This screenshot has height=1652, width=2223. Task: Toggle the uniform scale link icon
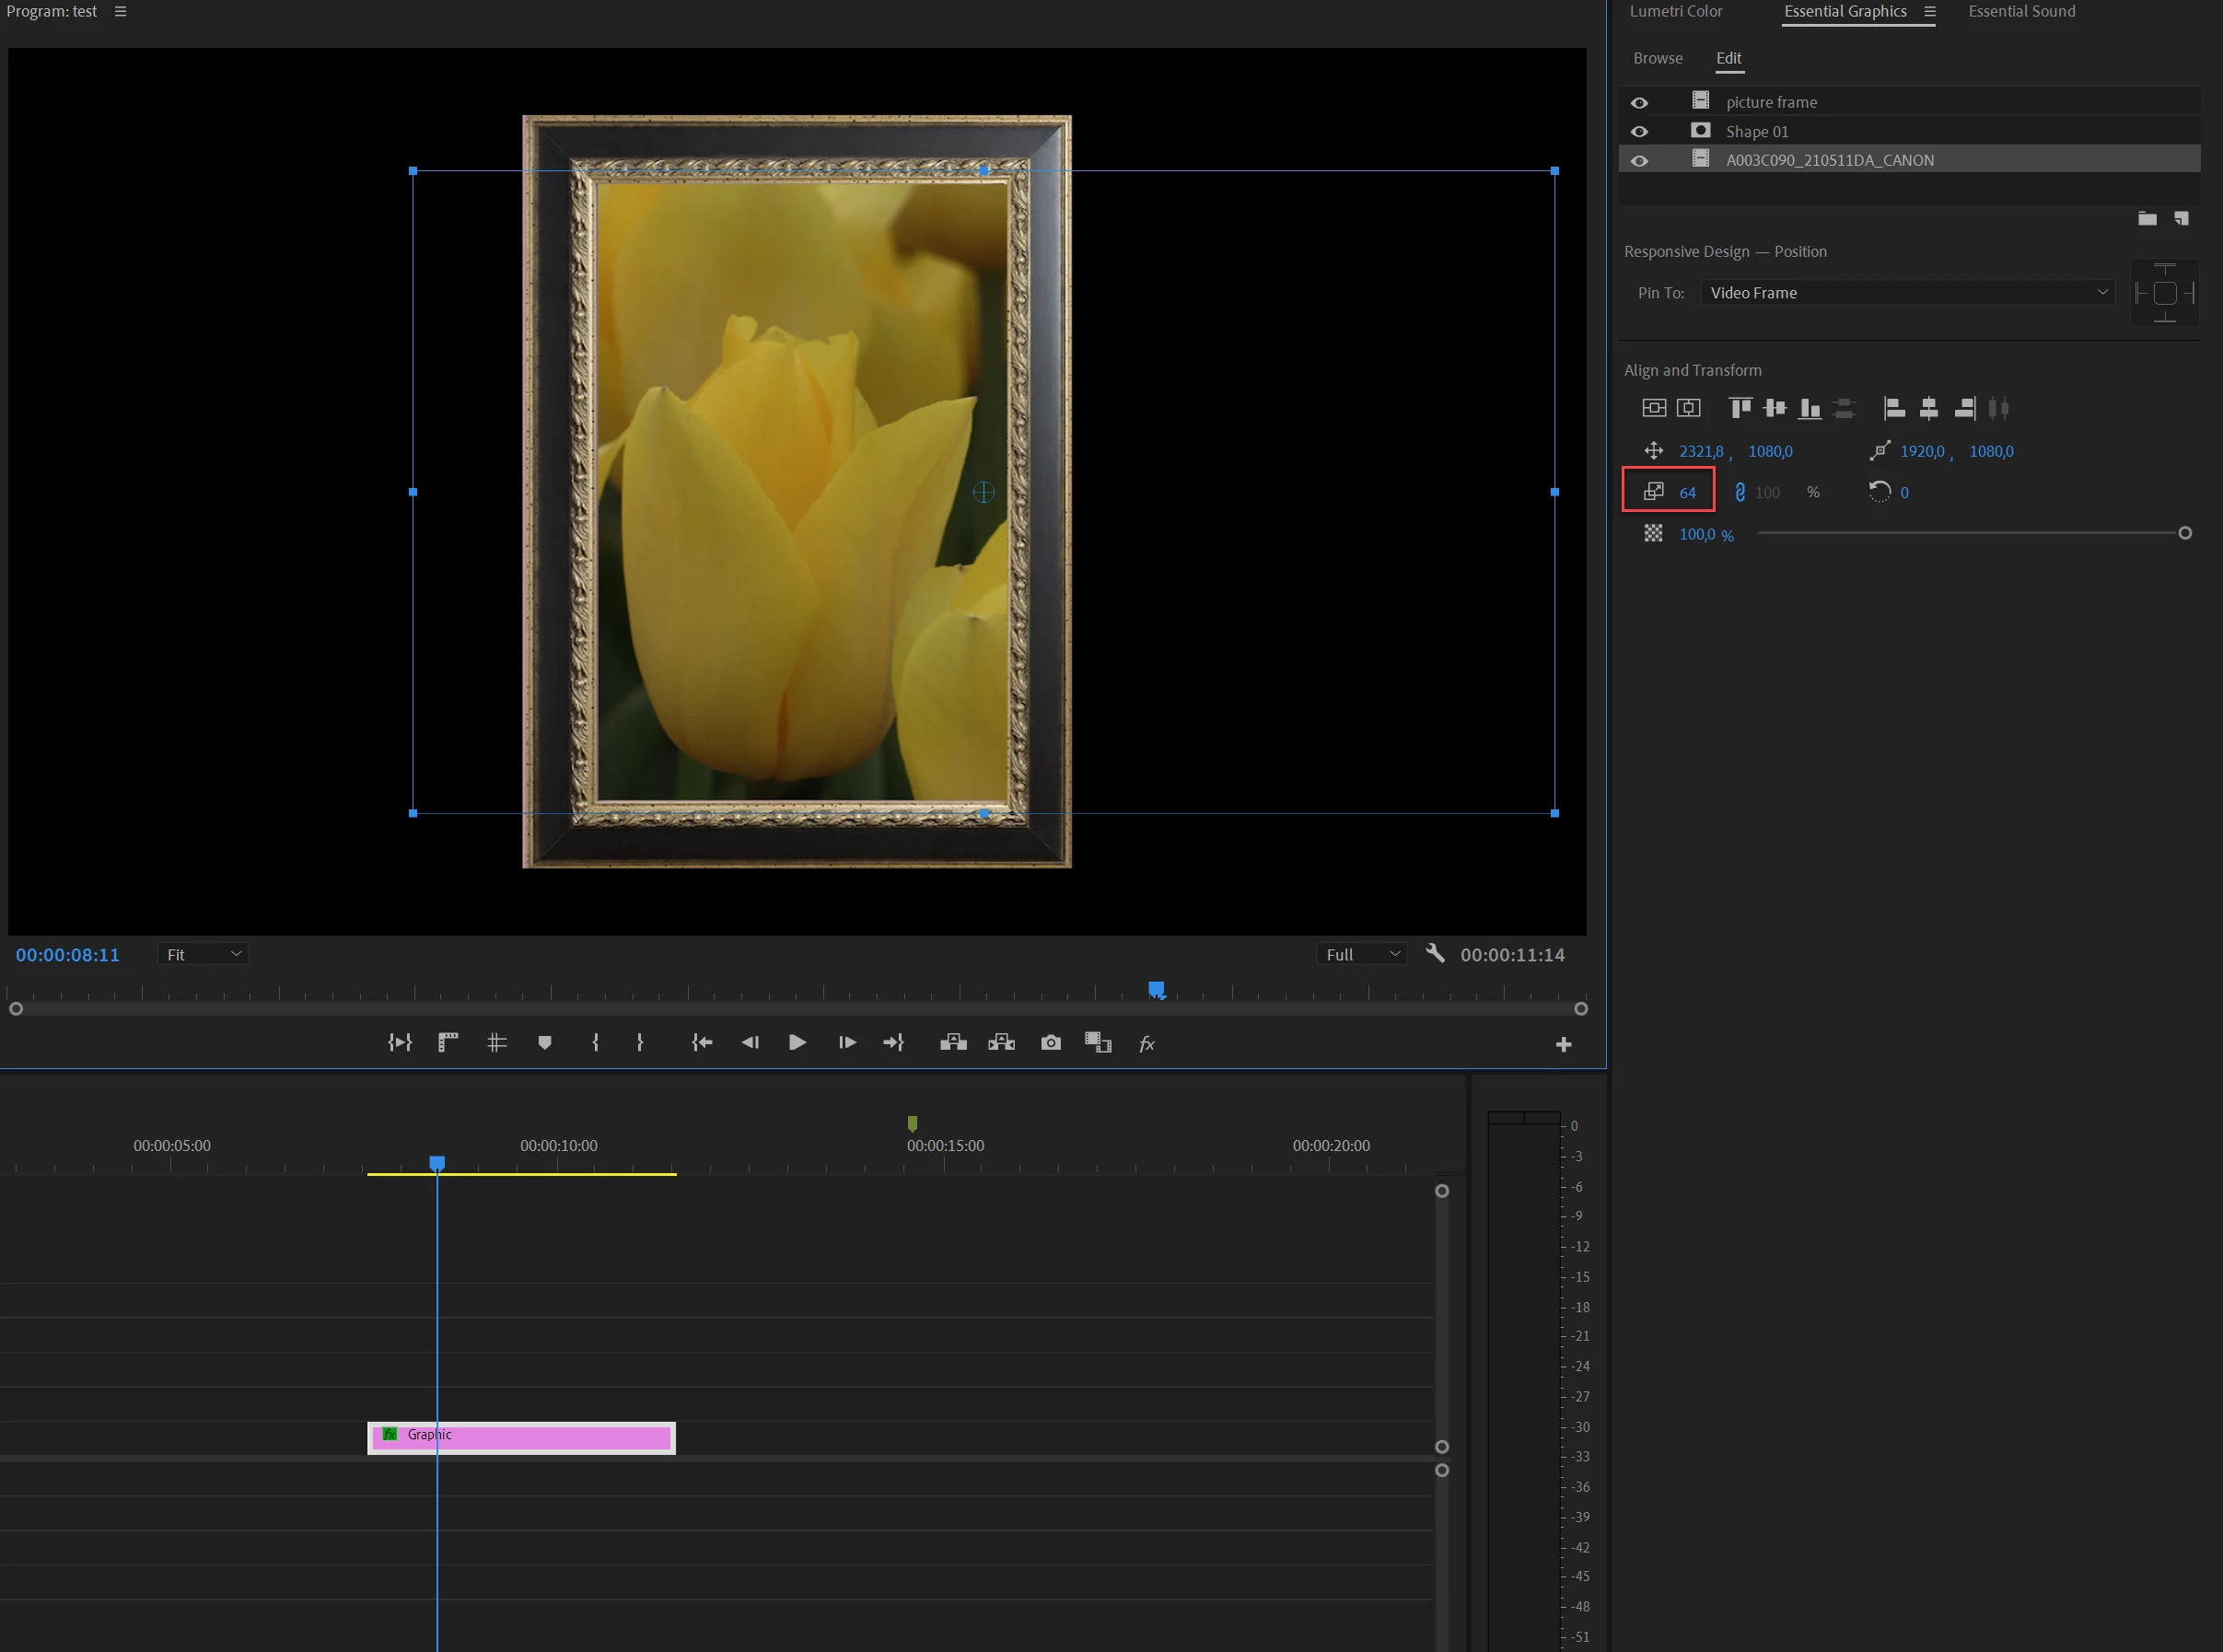click(1740, 492)
